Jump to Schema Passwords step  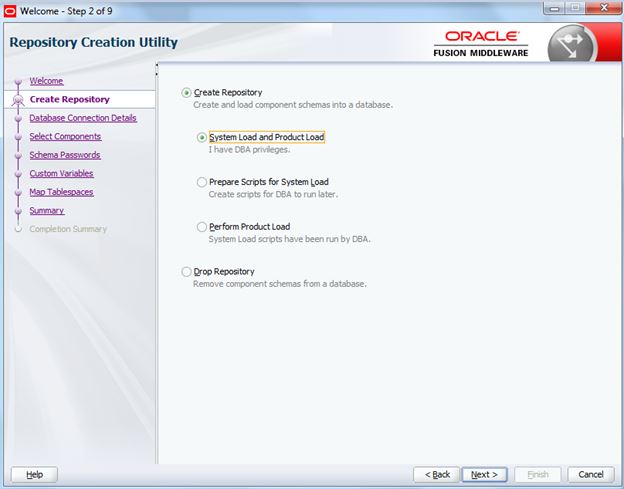(65, 155)
